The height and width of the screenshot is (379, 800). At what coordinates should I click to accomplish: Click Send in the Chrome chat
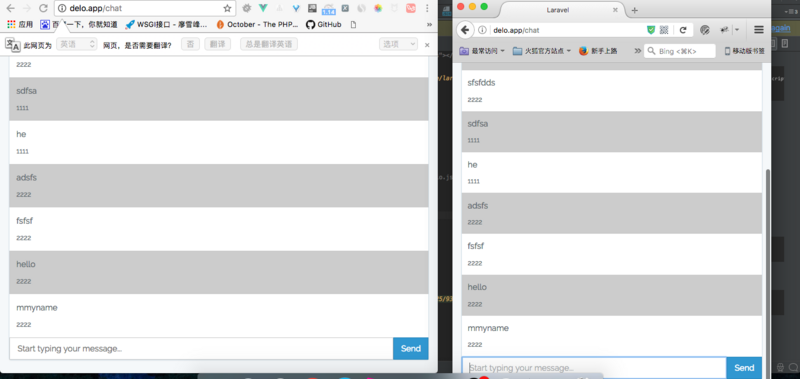pos(411,349)
